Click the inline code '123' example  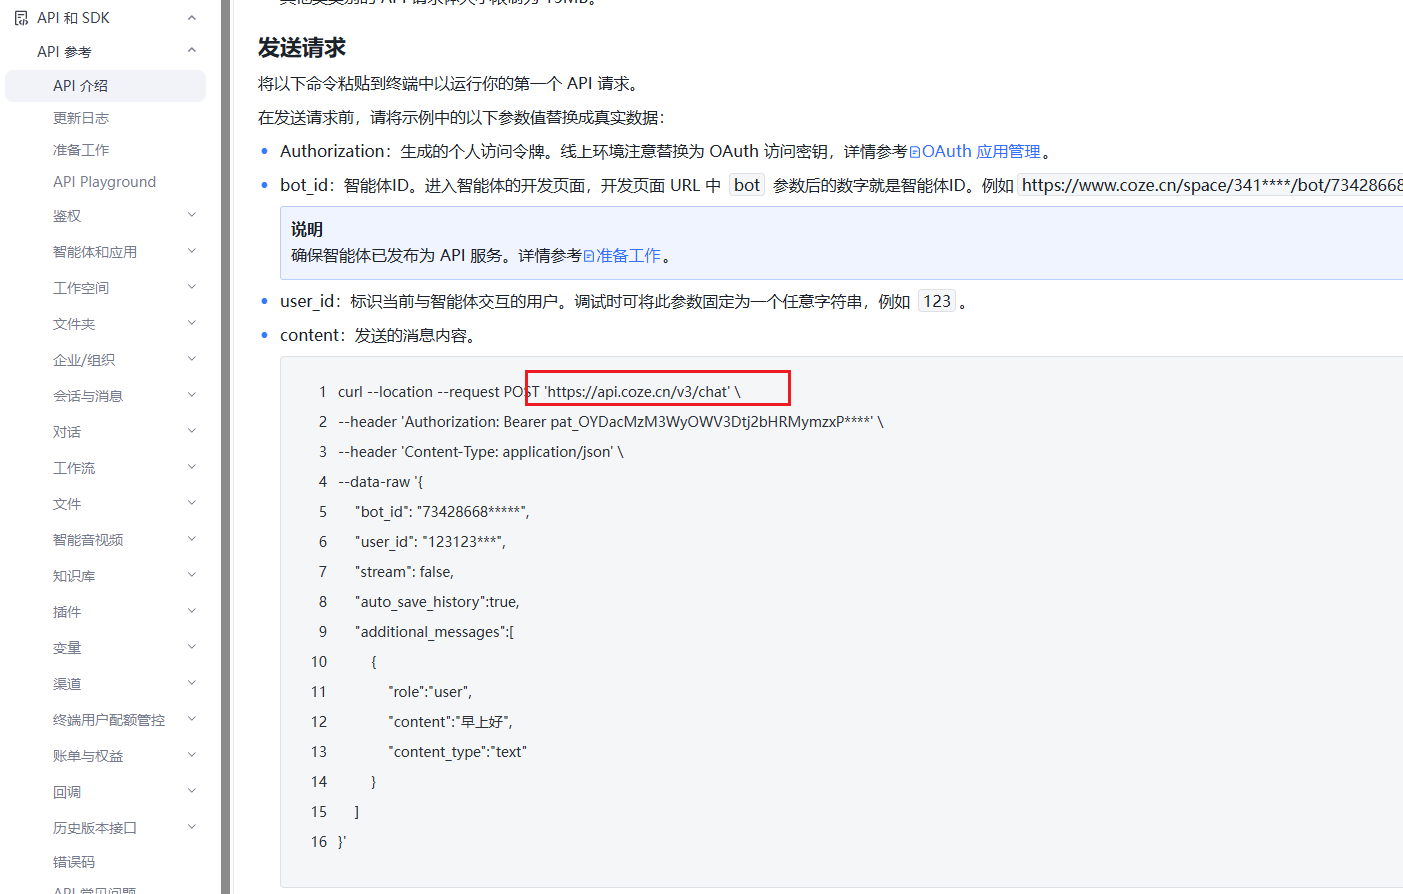pos(937,302)
